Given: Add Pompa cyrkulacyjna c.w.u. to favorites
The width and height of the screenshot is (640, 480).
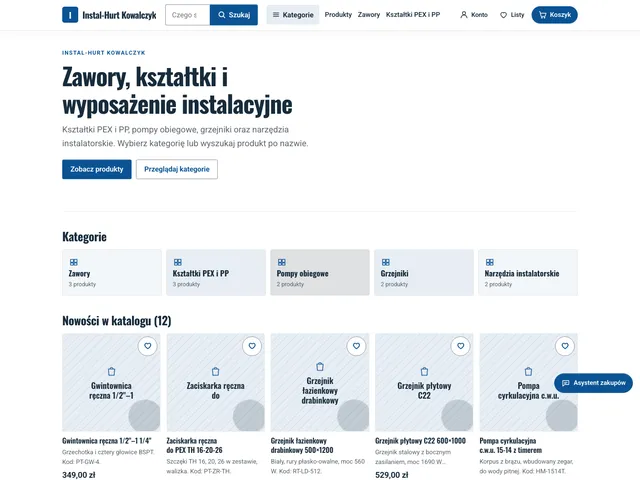Looking at the screenshot, I should tap(565, 346).
